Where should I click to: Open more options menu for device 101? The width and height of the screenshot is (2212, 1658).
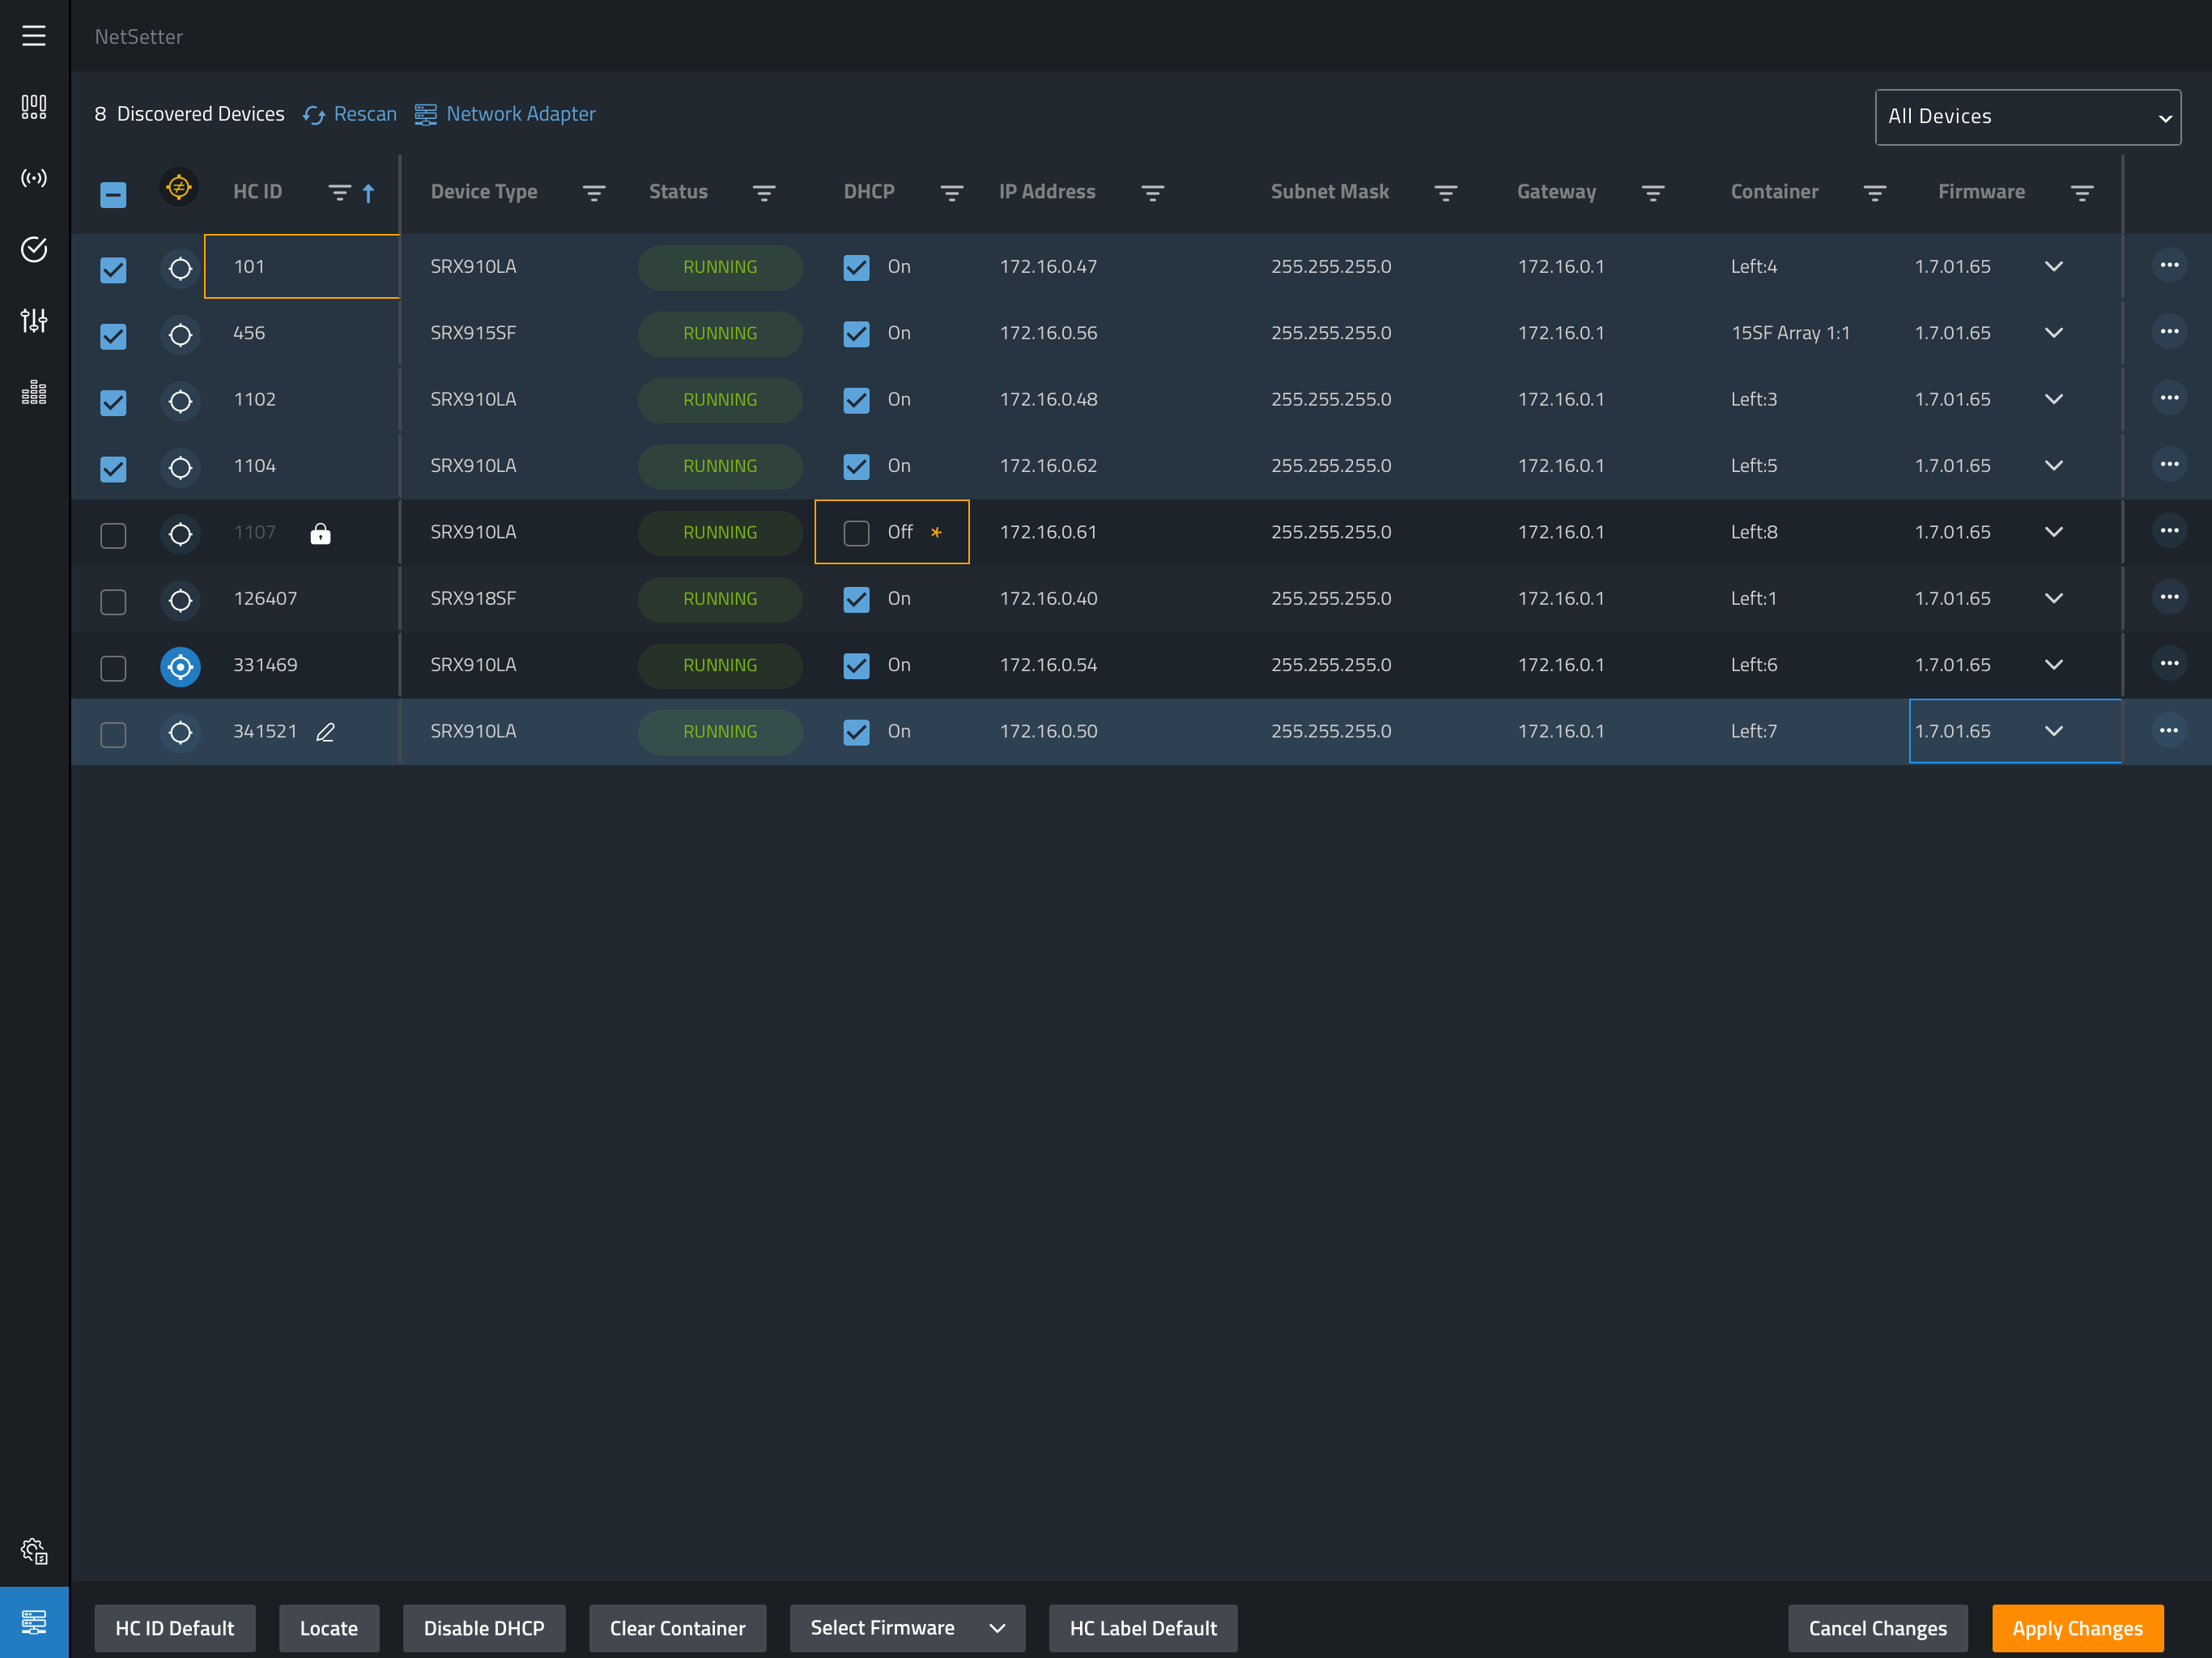click(x=2169, y=265)
